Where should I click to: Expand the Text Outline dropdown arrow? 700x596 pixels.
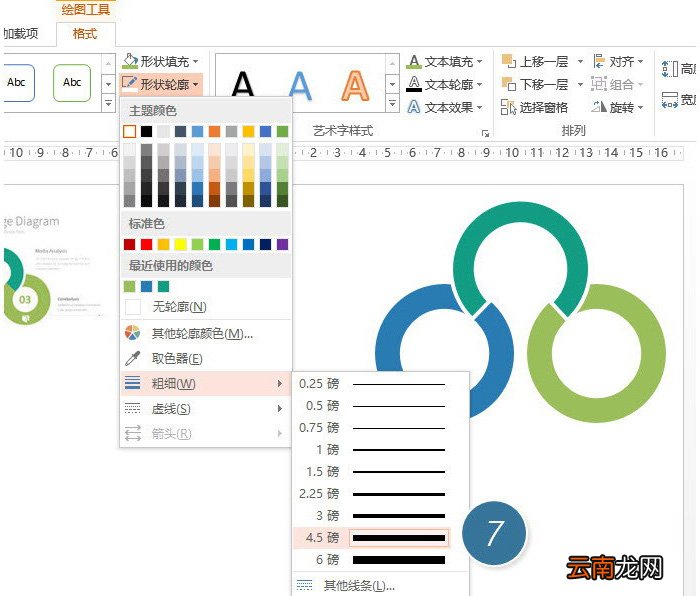pos(479,84)
